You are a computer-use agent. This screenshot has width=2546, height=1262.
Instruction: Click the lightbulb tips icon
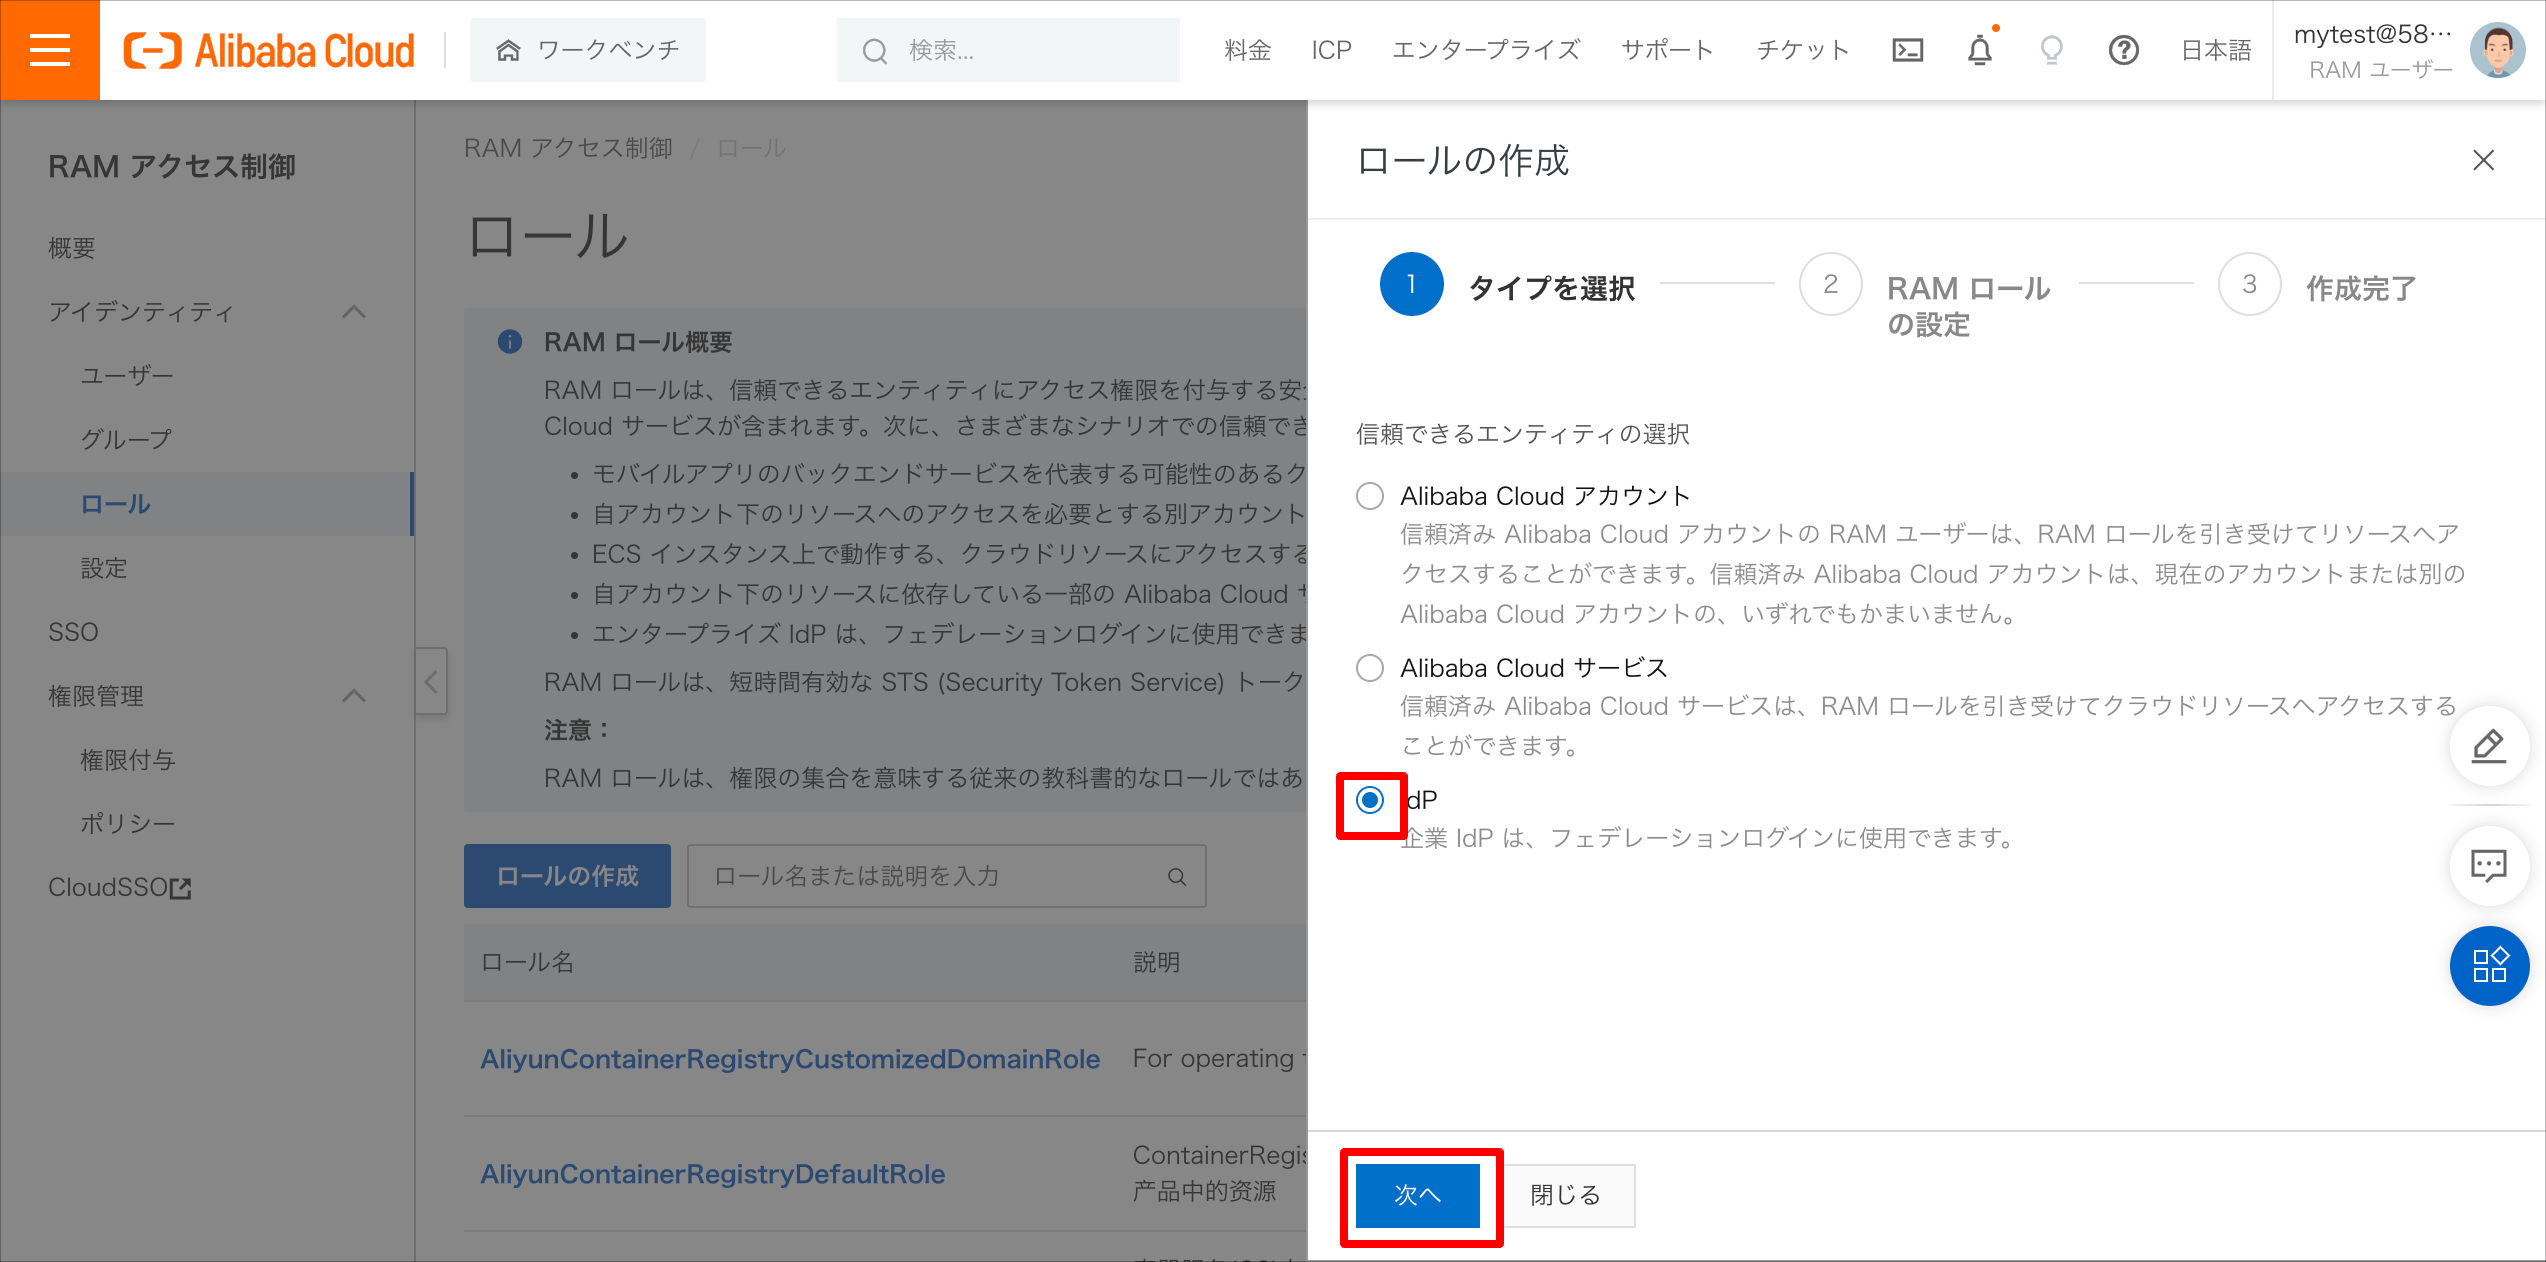click(x=2052, y=50)
